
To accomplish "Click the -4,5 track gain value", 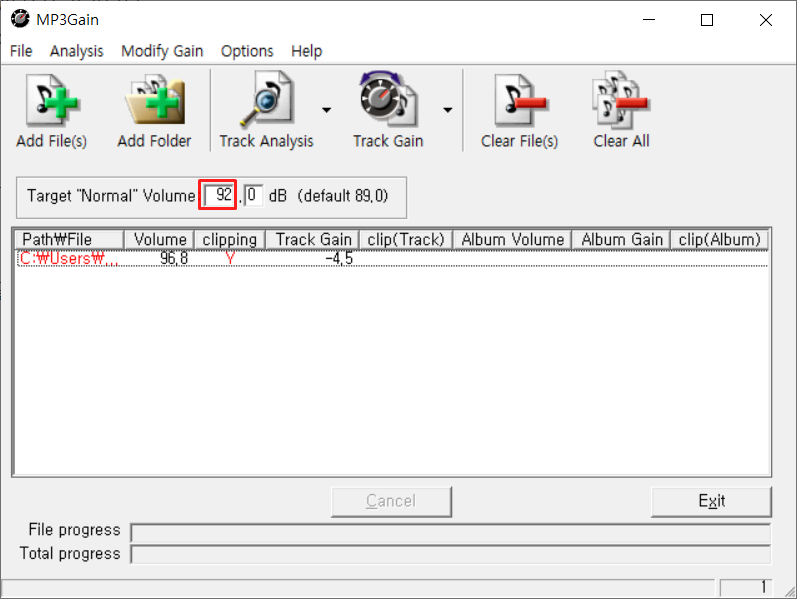I will coord(339,258).
